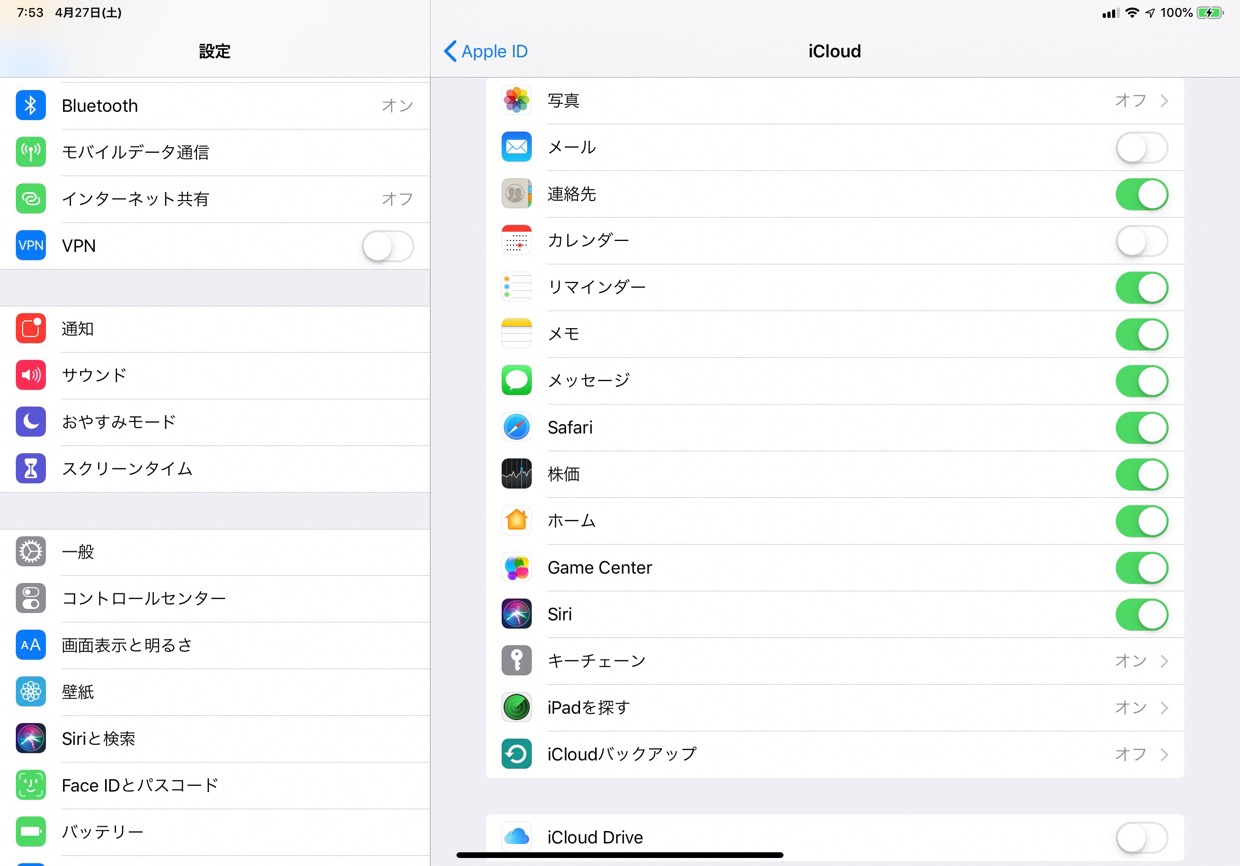The width and height of the screenshot is (1240, 866).
Task: Open キーチェーン settings via its chevron
Action: (1164, 660)
